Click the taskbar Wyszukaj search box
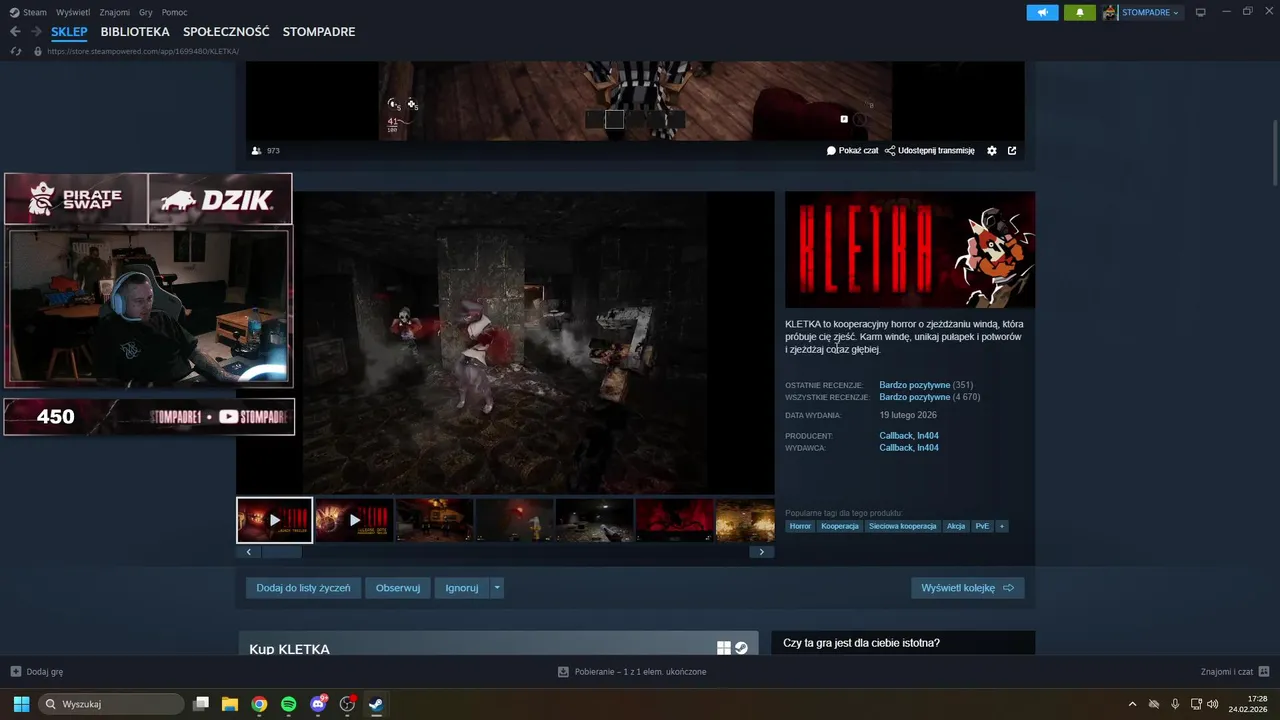The height and width of the screenshot is (720, 1280). 111,704
